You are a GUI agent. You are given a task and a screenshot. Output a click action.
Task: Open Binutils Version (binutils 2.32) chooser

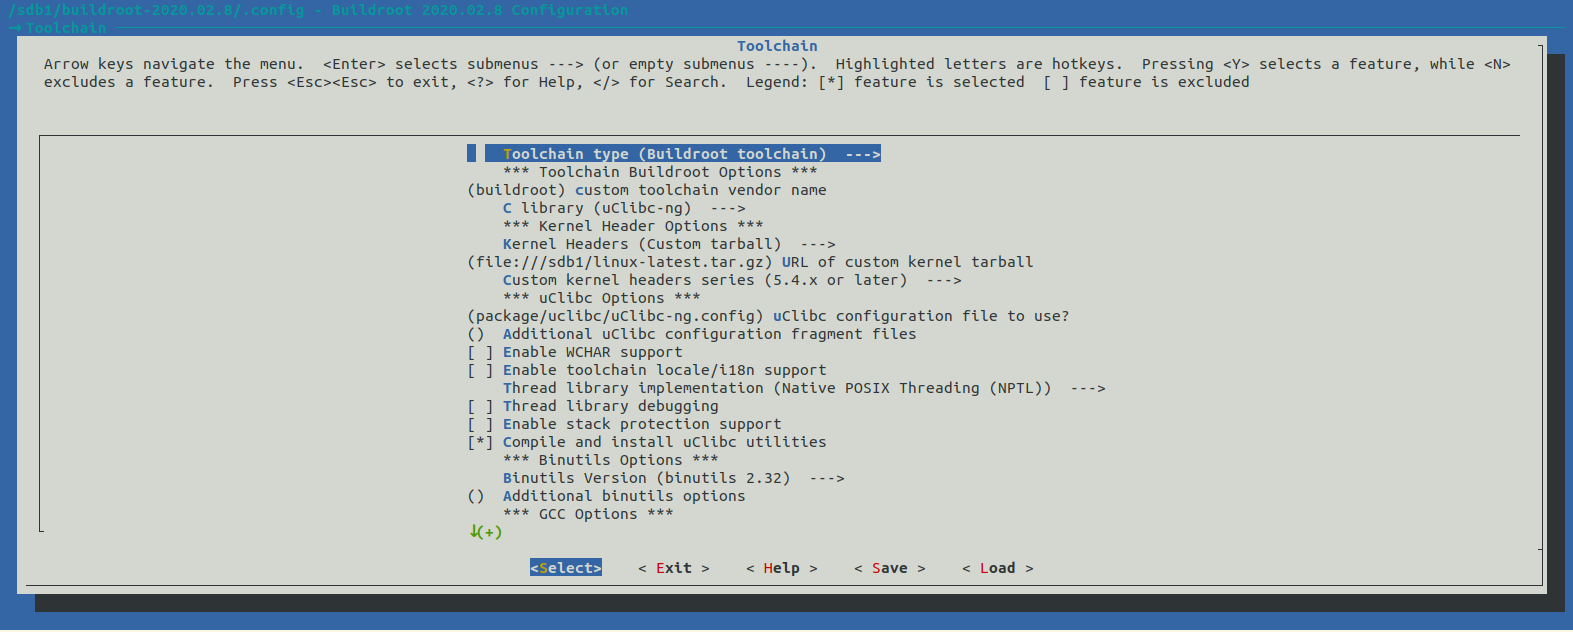[x=674, y=478]
